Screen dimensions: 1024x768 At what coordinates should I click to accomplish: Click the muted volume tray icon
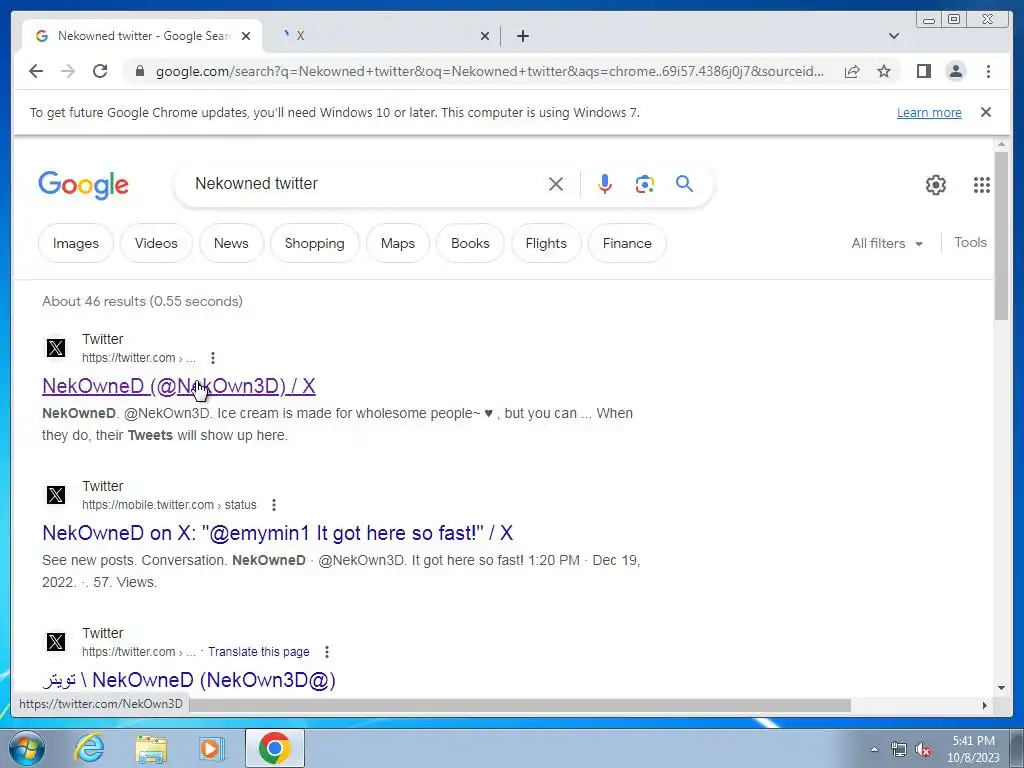click(x=923, y=750)
